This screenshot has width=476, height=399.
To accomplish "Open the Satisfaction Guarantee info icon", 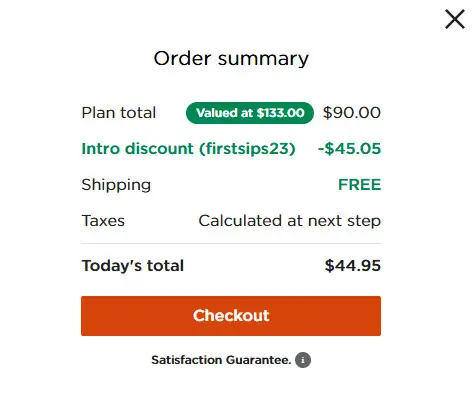I will (x=303, y=360).
